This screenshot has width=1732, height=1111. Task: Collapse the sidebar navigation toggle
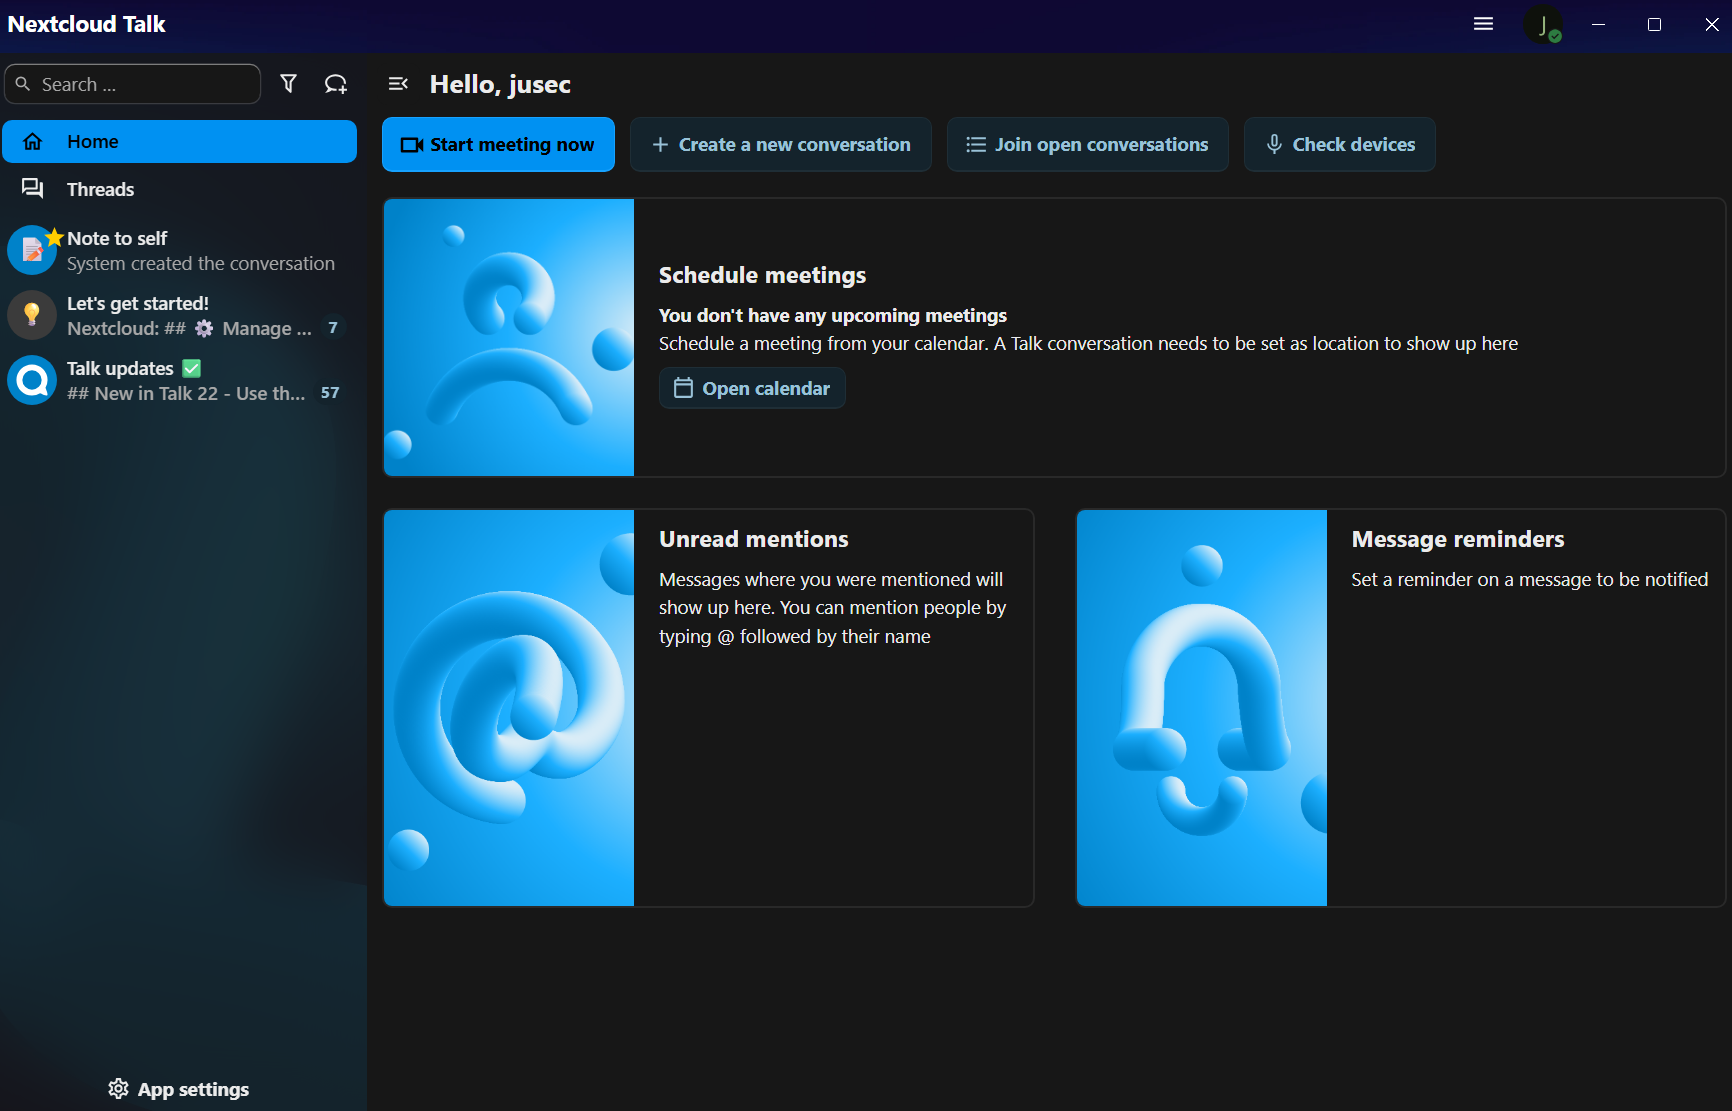pyautogui.click(x=398, y=84)
